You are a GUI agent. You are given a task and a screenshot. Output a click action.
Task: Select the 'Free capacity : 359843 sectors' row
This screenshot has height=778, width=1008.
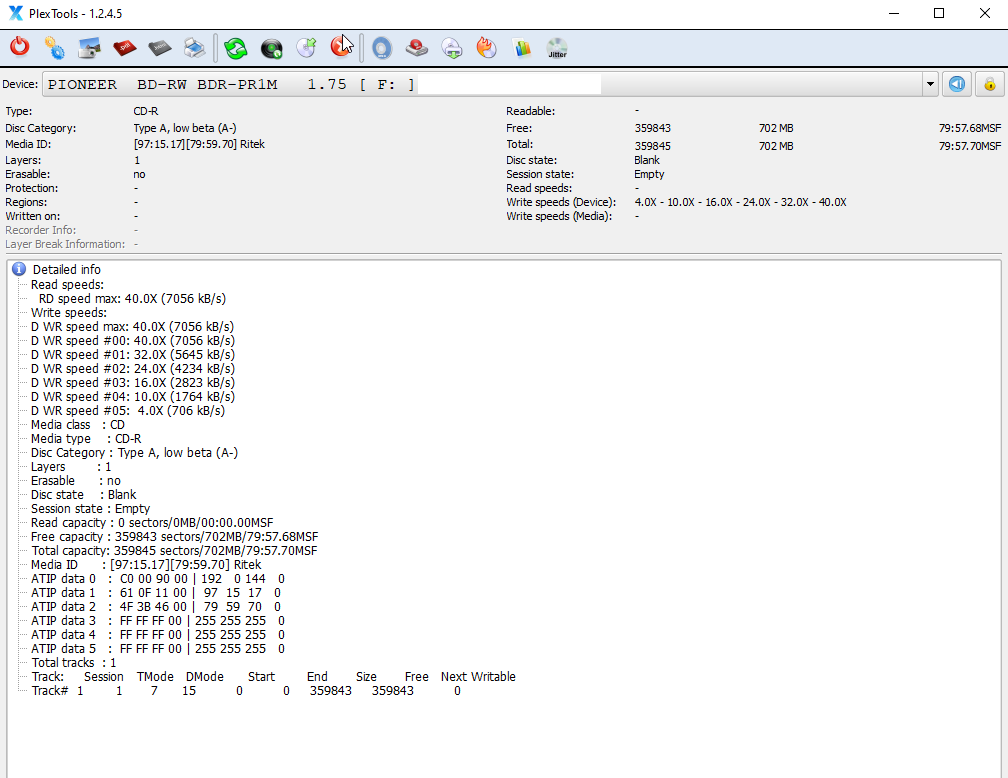[174, 537]
